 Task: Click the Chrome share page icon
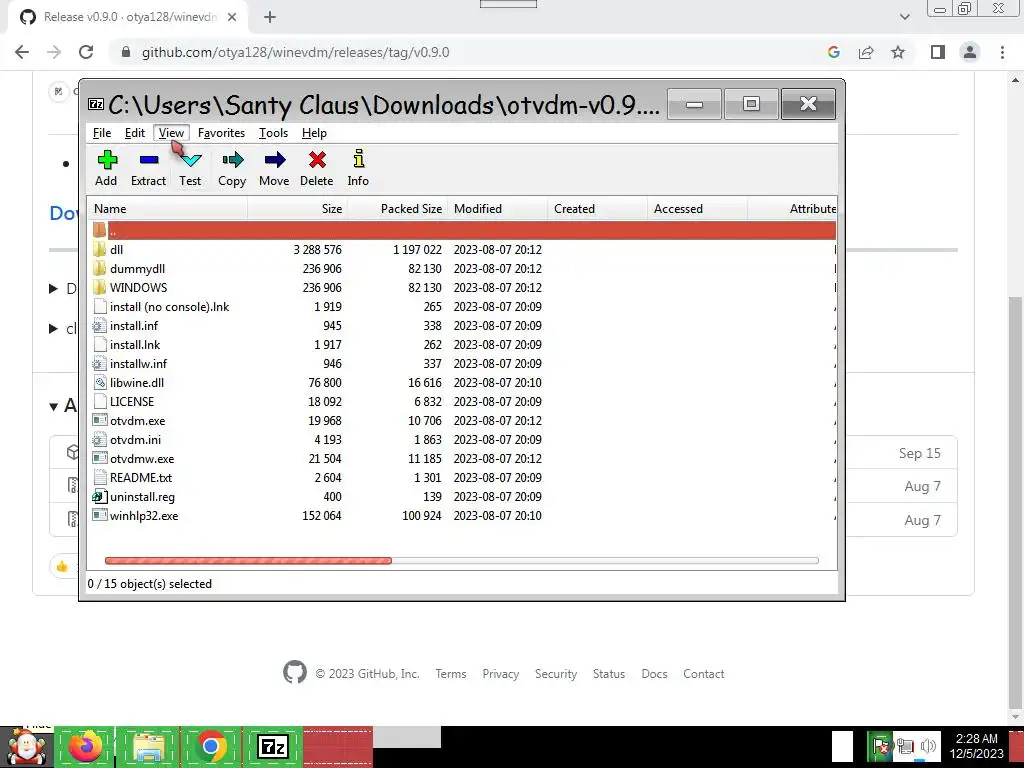click(866, 52)
